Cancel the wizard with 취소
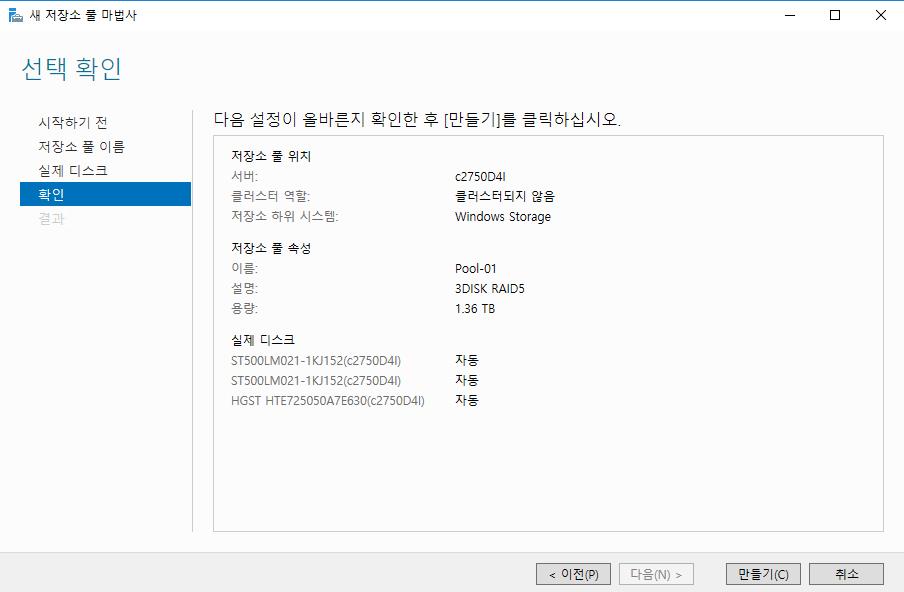The height and width of the screenshot is (592, 904). (846, 574)
